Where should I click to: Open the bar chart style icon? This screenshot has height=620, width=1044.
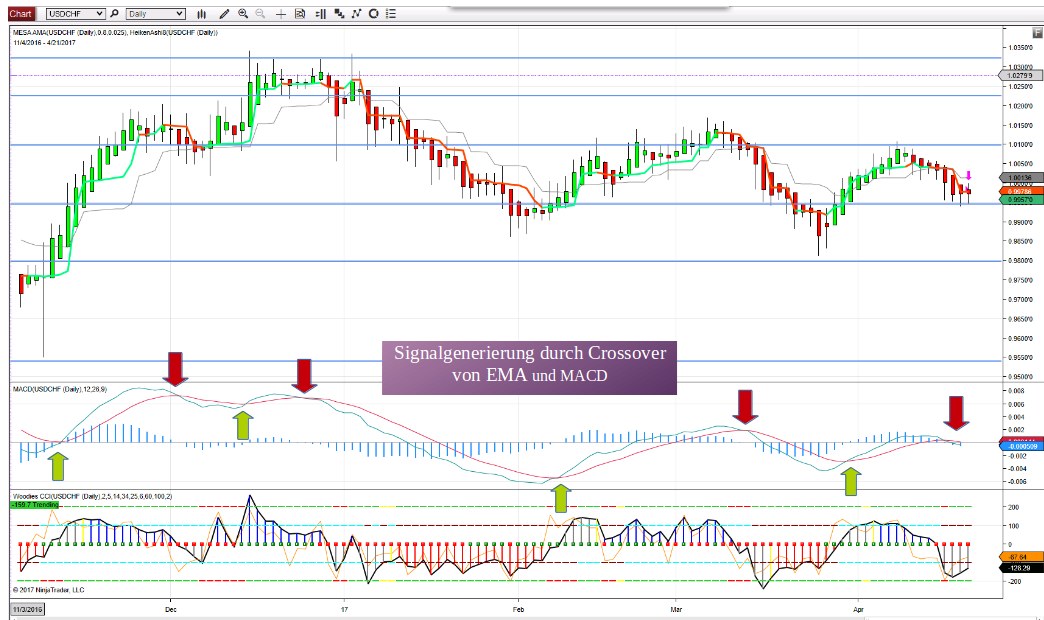coord(202,13)
